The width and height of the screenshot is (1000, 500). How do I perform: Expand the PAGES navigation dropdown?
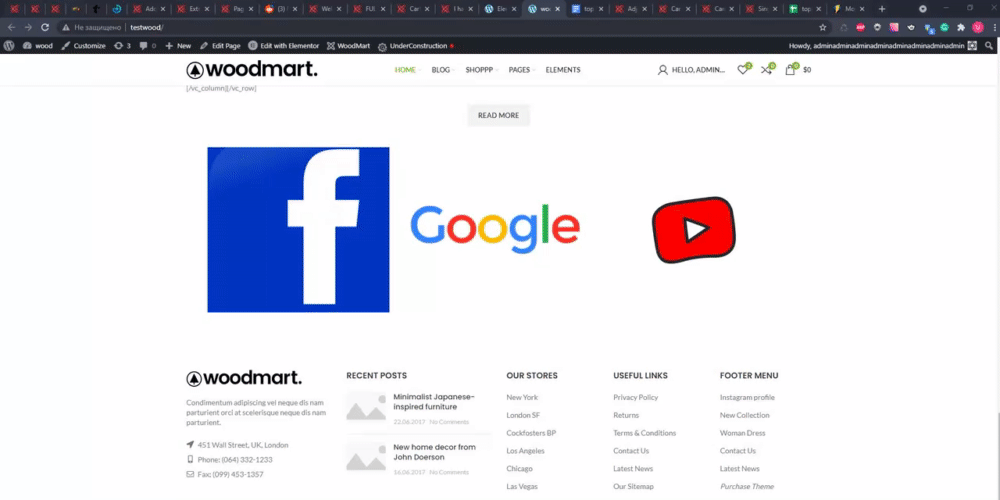coord(522,70)
